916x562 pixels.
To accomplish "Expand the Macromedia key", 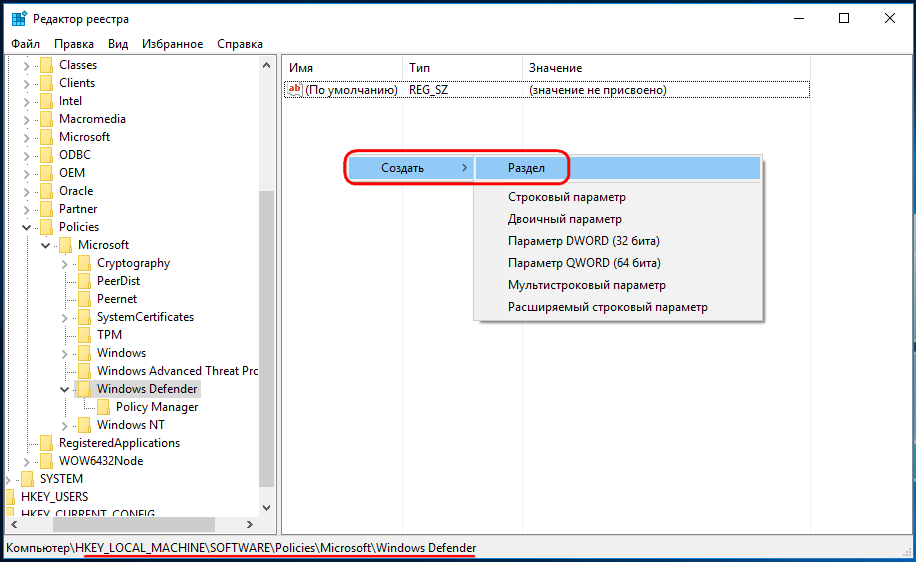I will click(x=26, y=120).
